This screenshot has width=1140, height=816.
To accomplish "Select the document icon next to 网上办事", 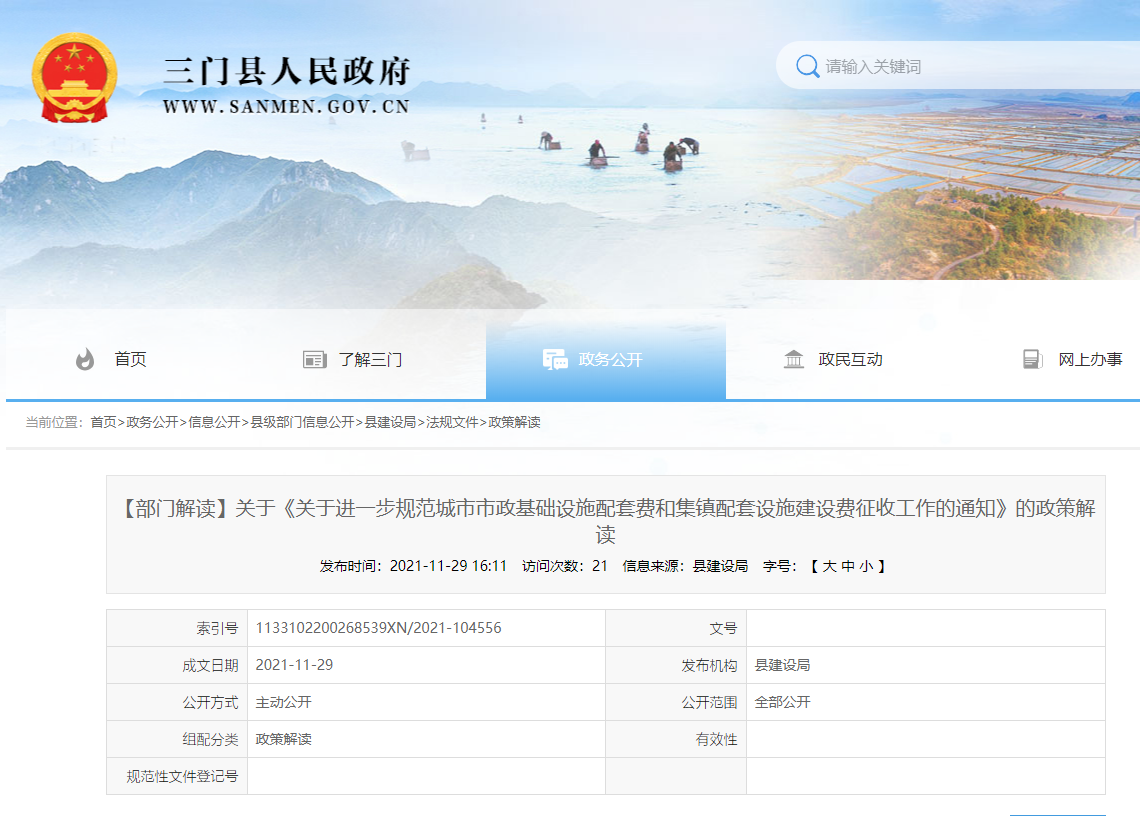I will pos(1031,360).
